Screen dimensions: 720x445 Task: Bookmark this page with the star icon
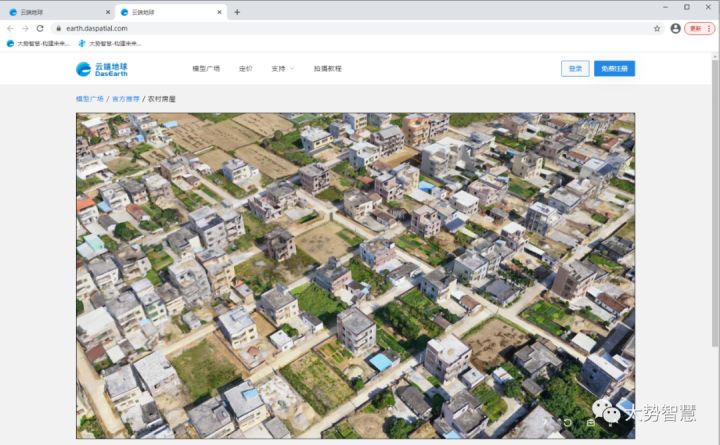pyautogui.click(x=657, y=28)
